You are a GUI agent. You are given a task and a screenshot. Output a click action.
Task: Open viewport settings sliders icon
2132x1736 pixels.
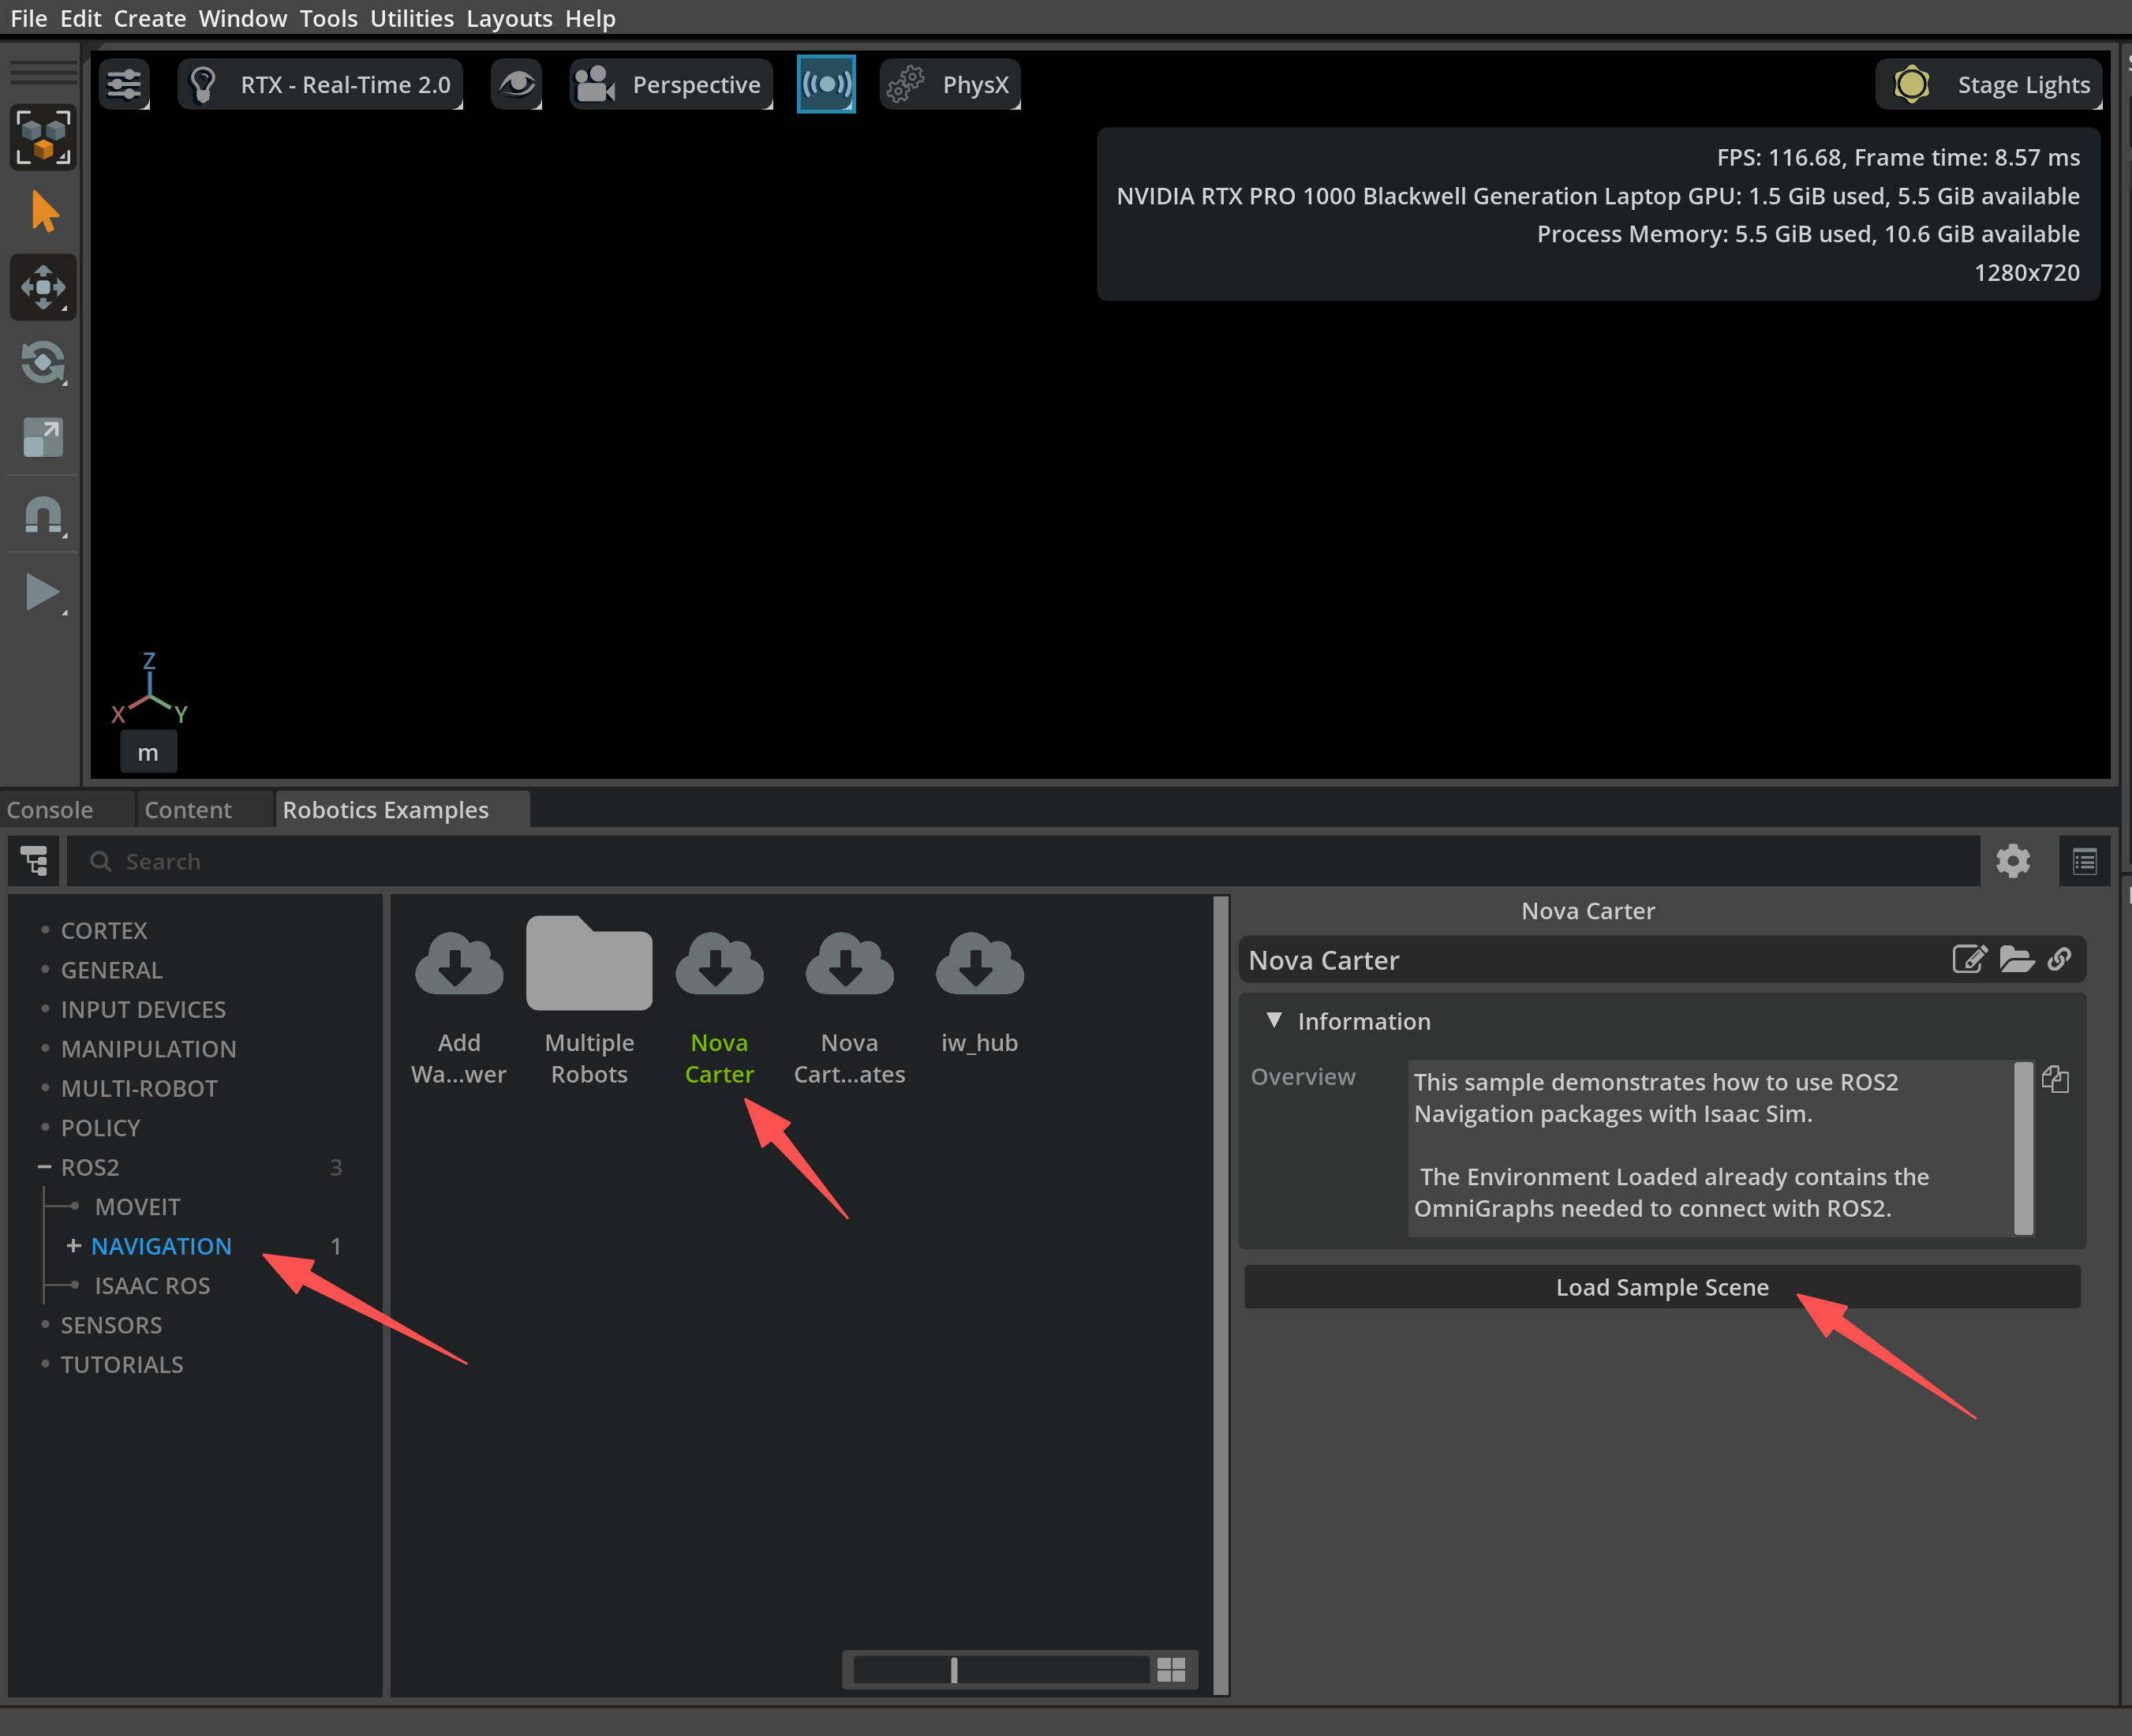click(125, 85)
